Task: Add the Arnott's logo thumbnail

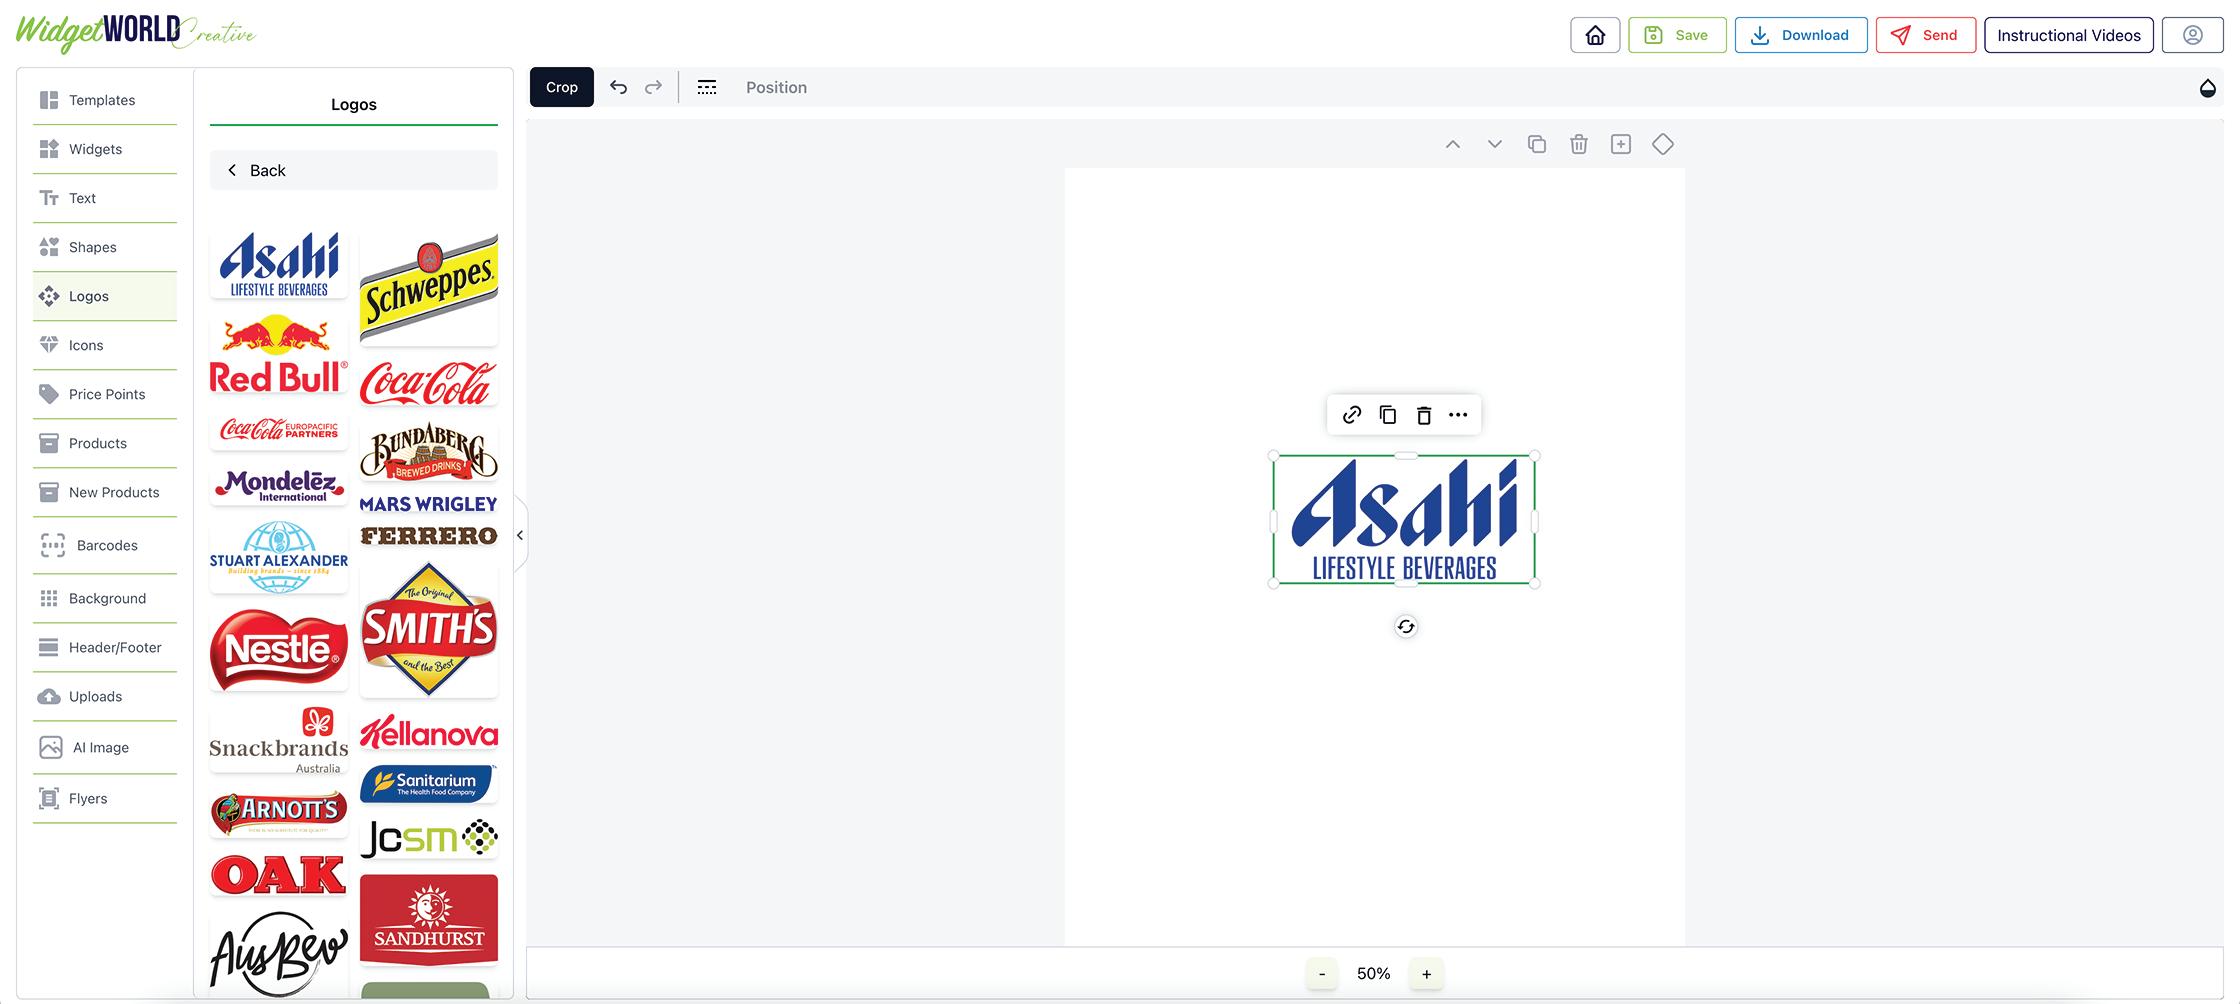Action: (279, 813)
